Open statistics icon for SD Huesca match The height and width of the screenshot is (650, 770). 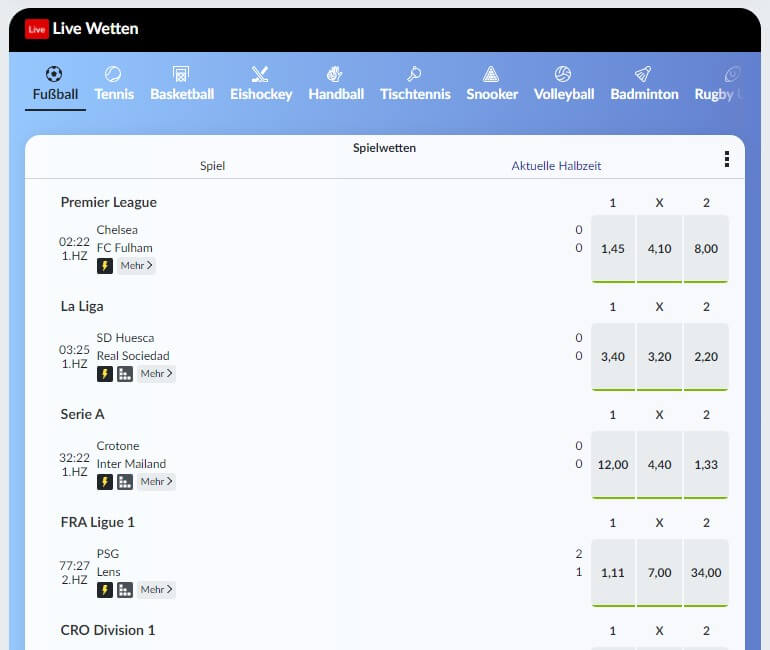click(125, 374)
